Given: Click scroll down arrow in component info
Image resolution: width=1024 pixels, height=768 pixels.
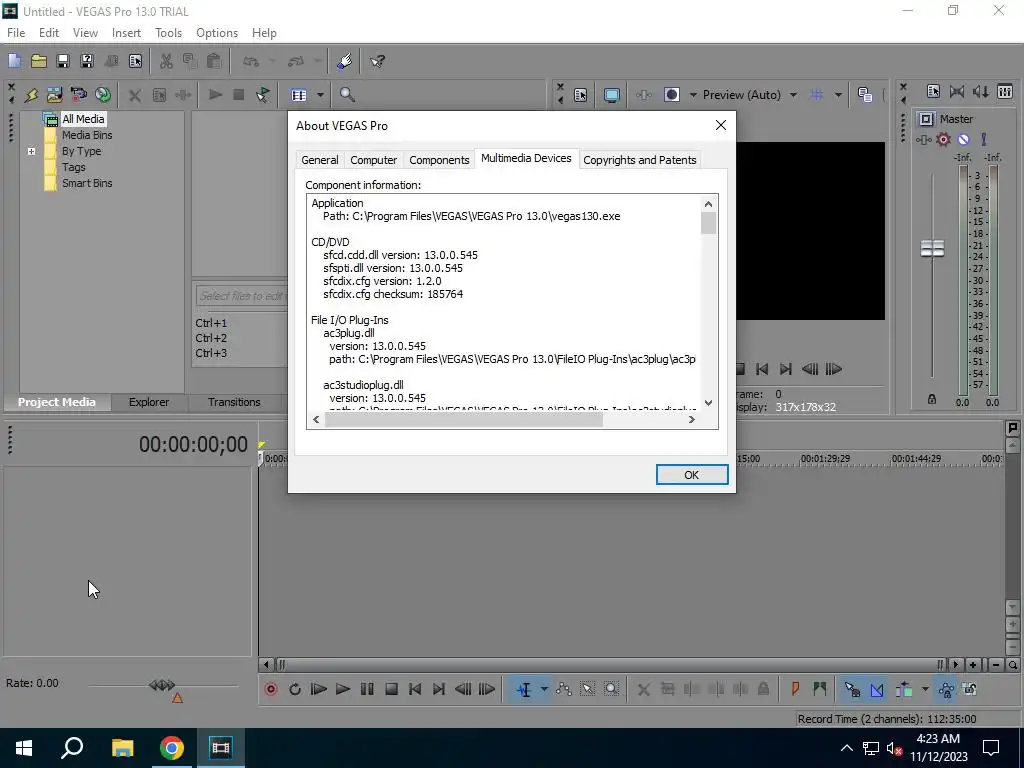Looking at the screenshot, I should (709, 403).
